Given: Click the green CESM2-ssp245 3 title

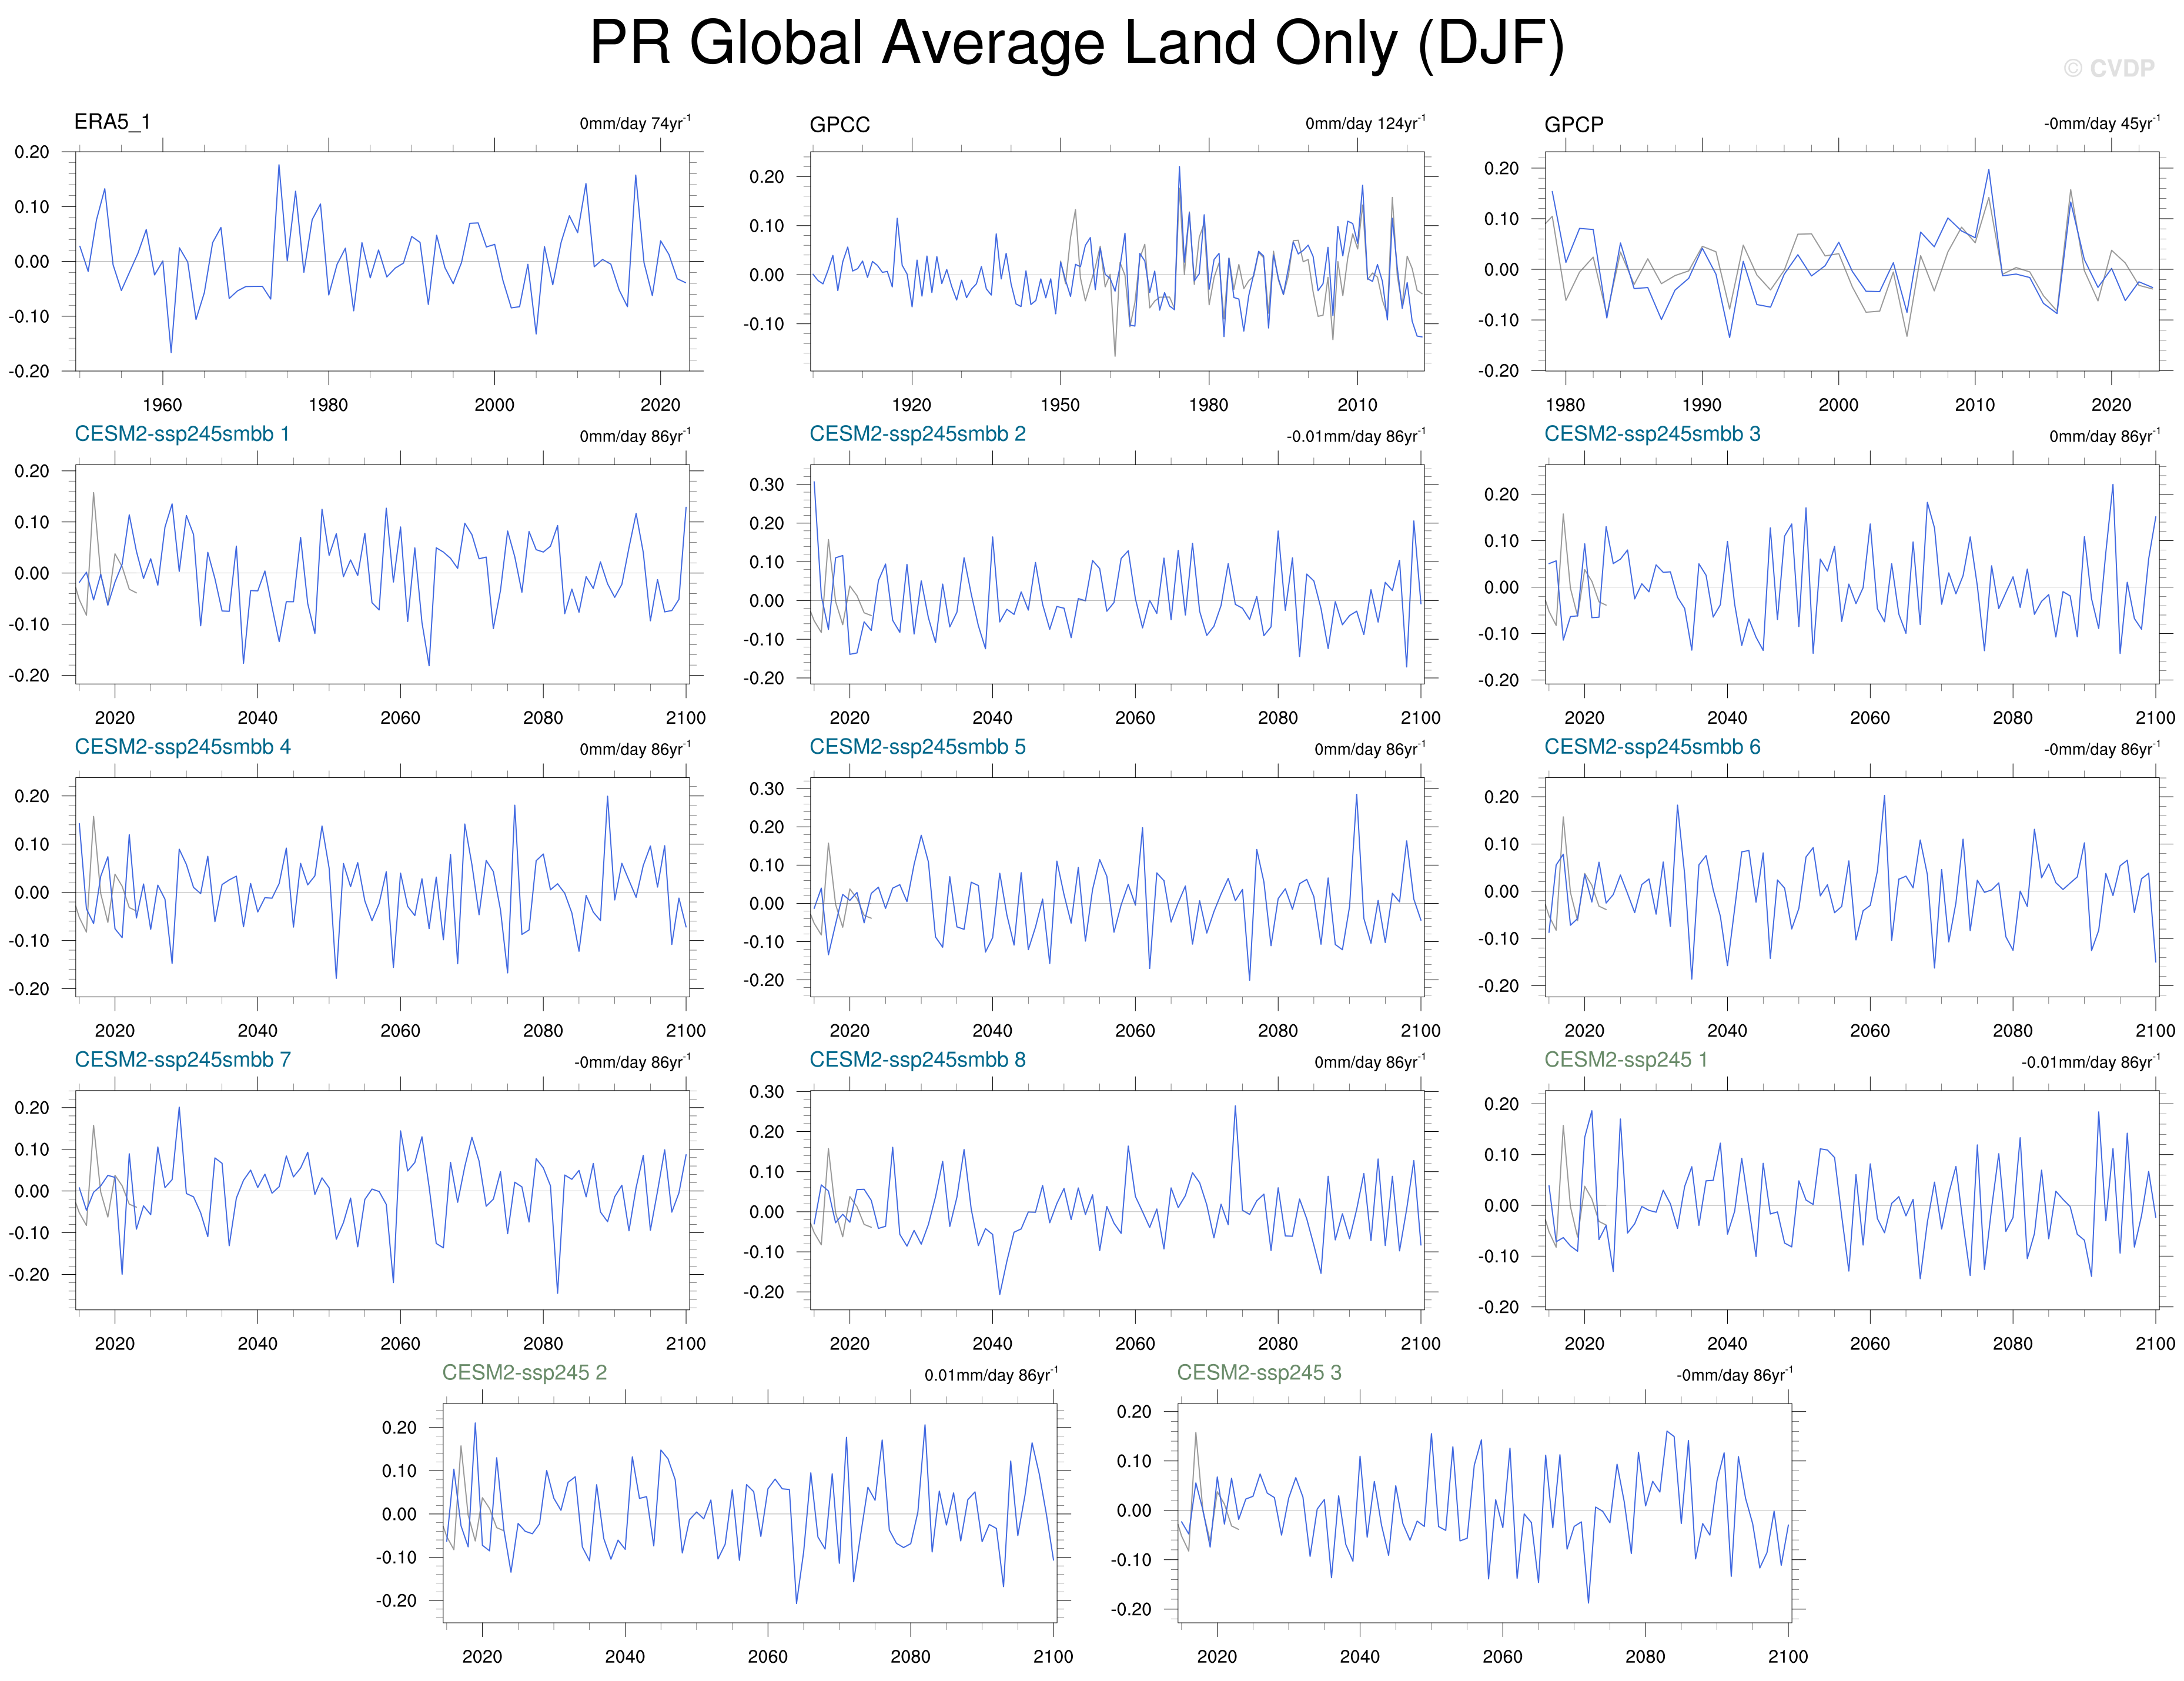Looking at the screenshot, I should 1259,1373.
